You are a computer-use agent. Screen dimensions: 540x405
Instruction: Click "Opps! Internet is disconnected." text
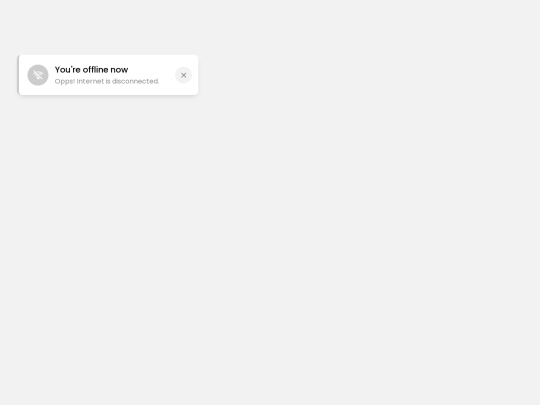point(107,81)
